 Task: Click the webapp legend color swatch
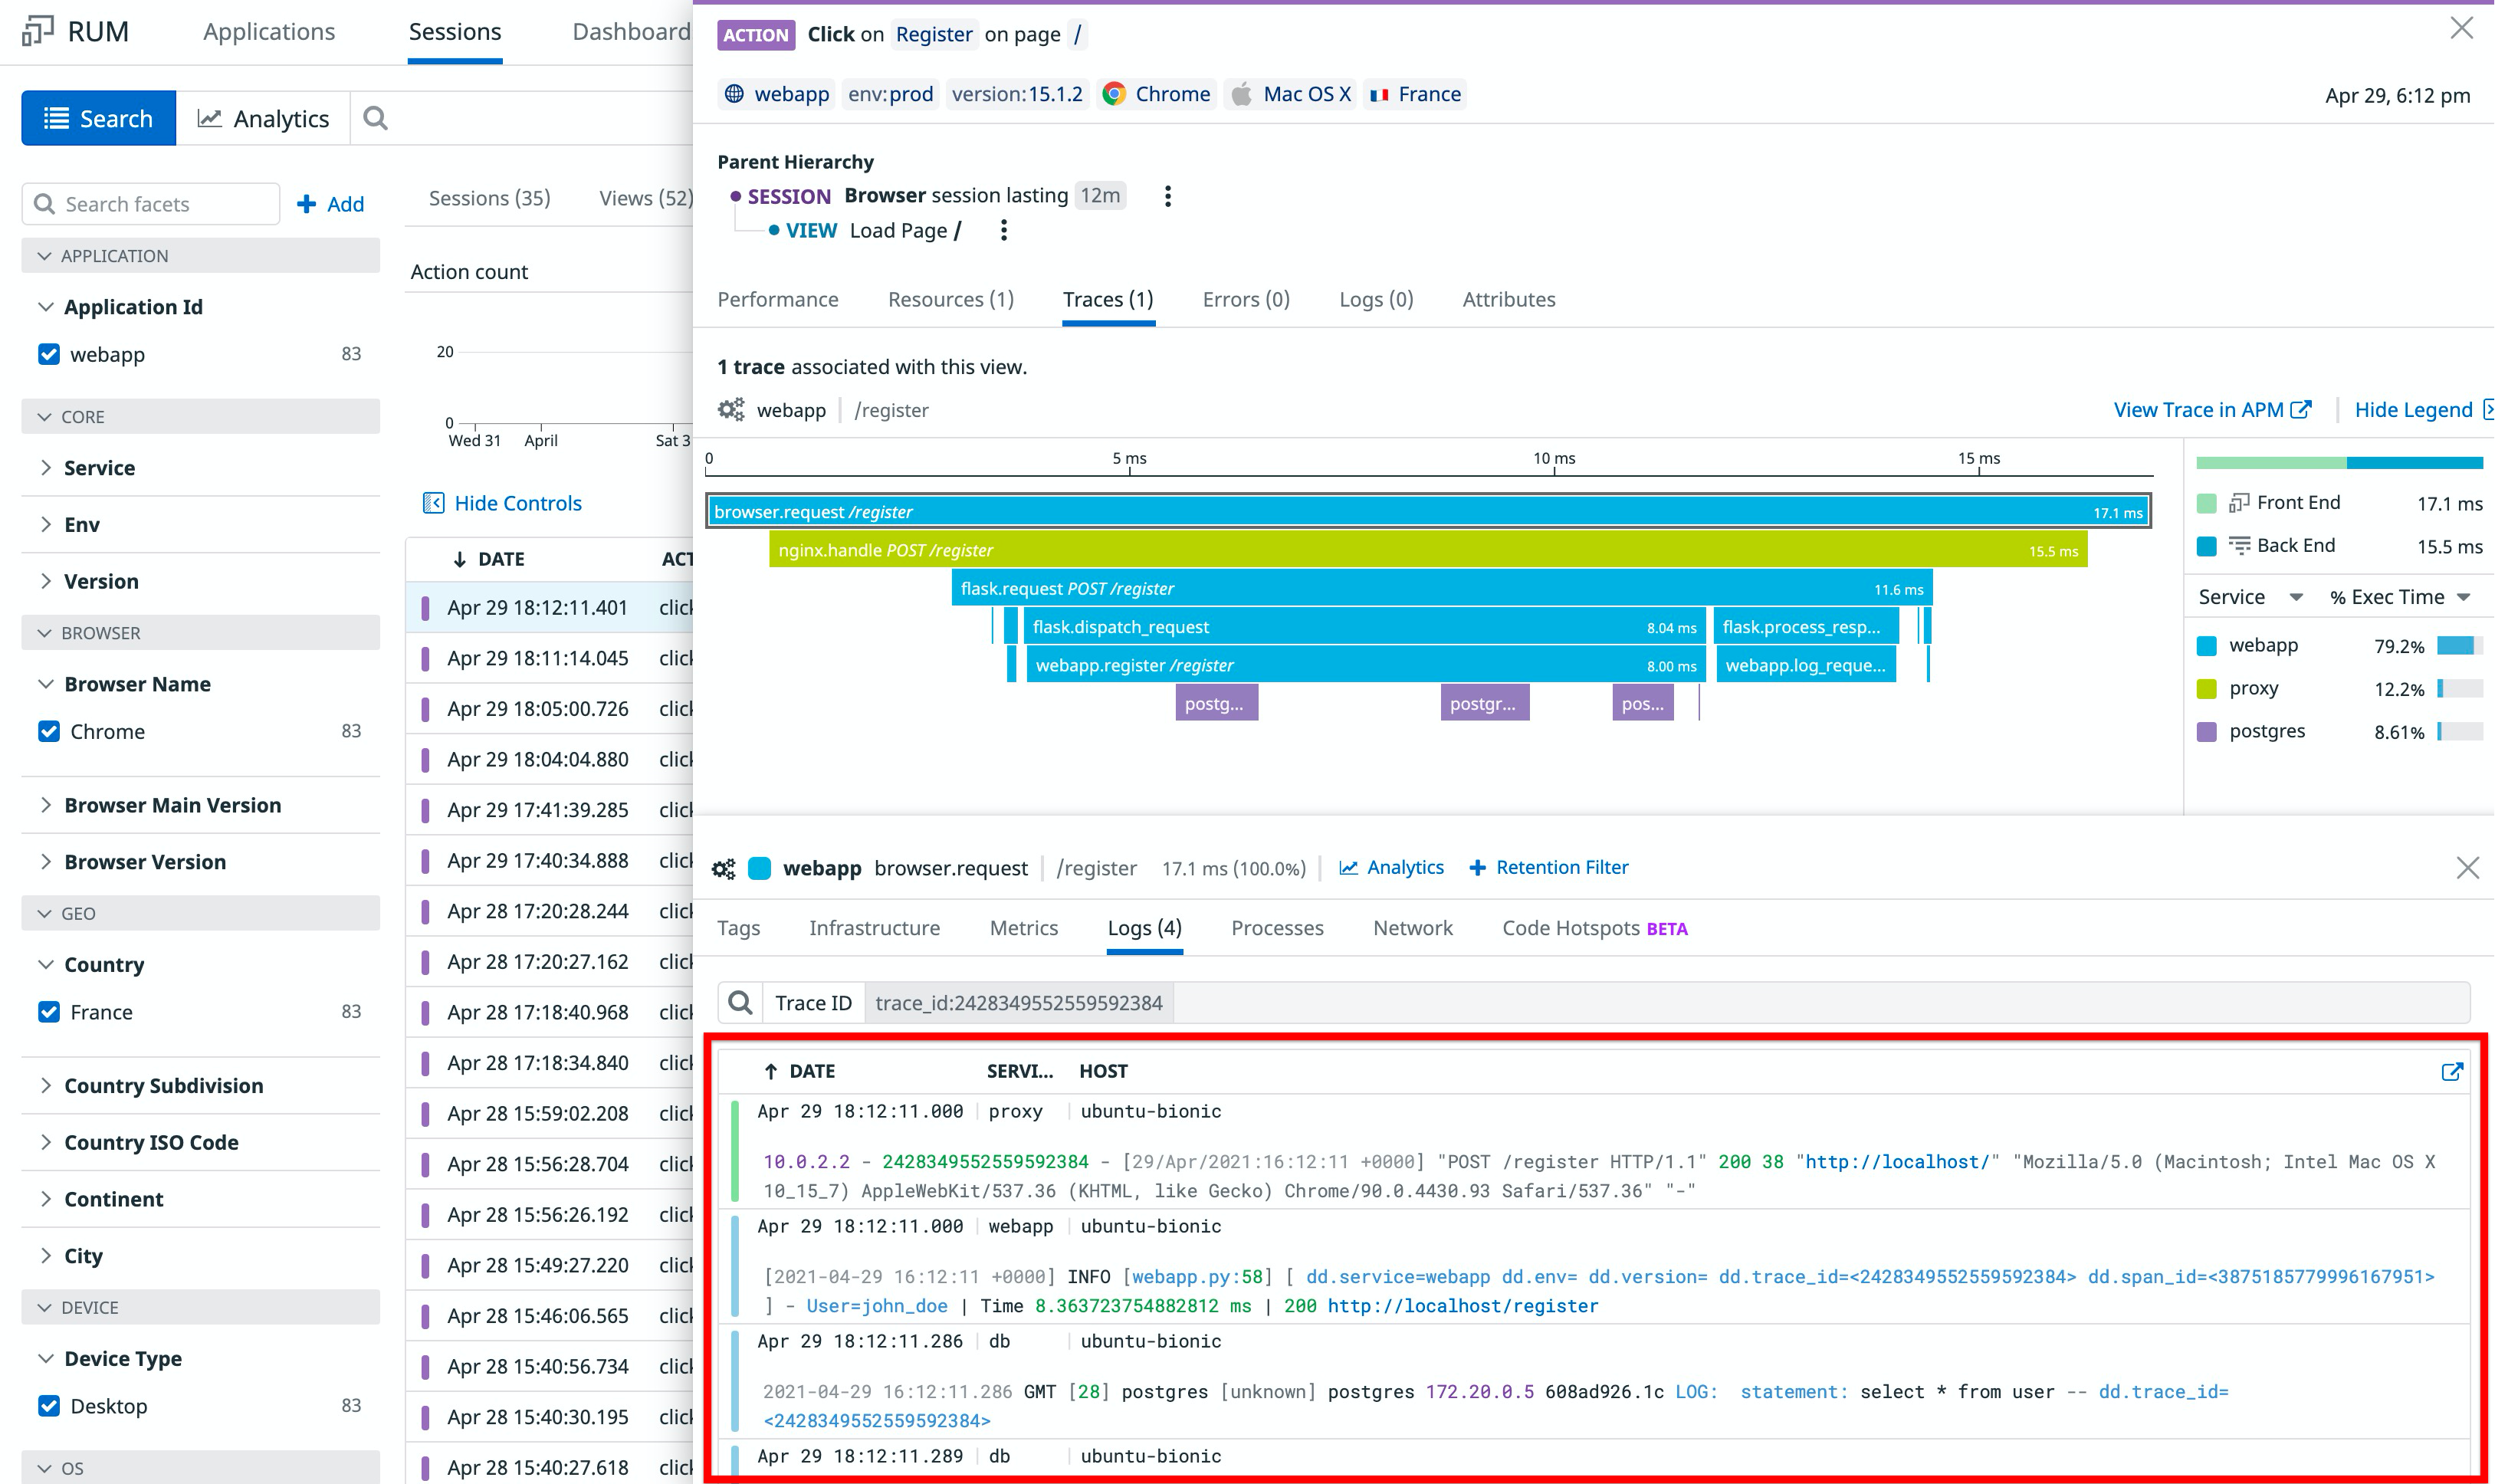[2207, 646]
